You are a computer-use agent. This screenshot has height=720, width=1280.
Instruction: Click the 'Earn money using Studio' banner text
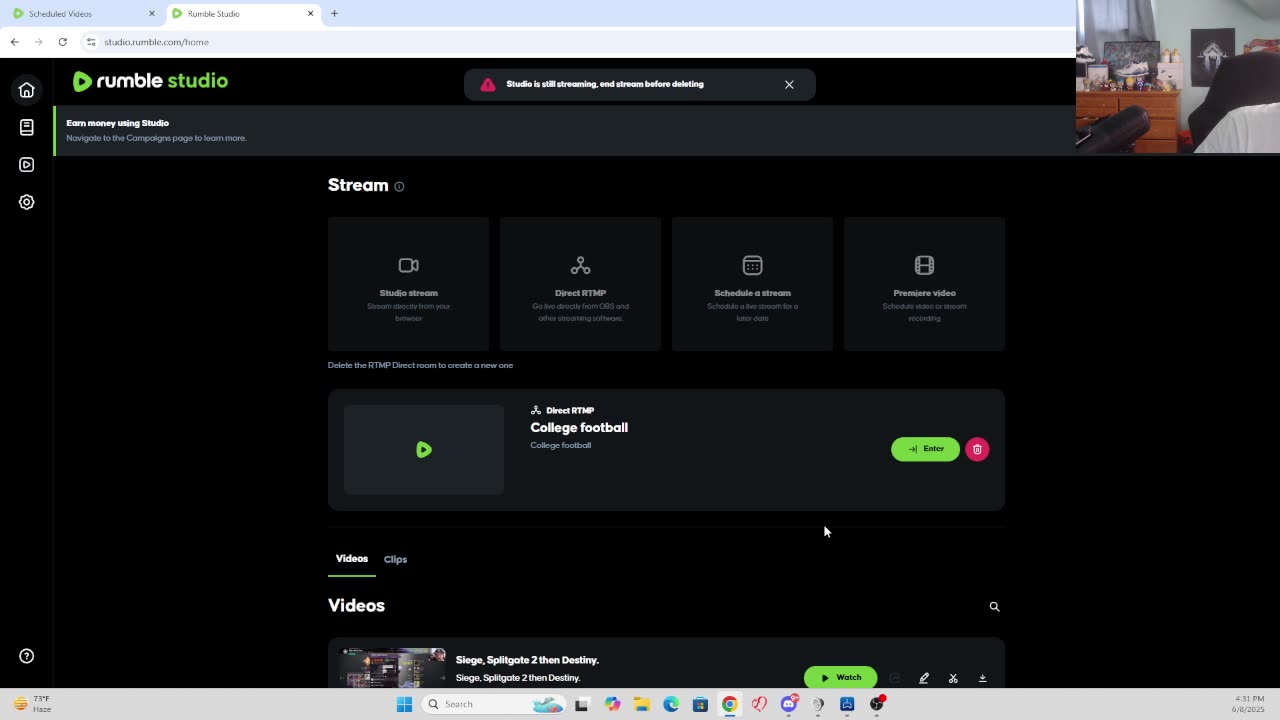coord(117,123)
